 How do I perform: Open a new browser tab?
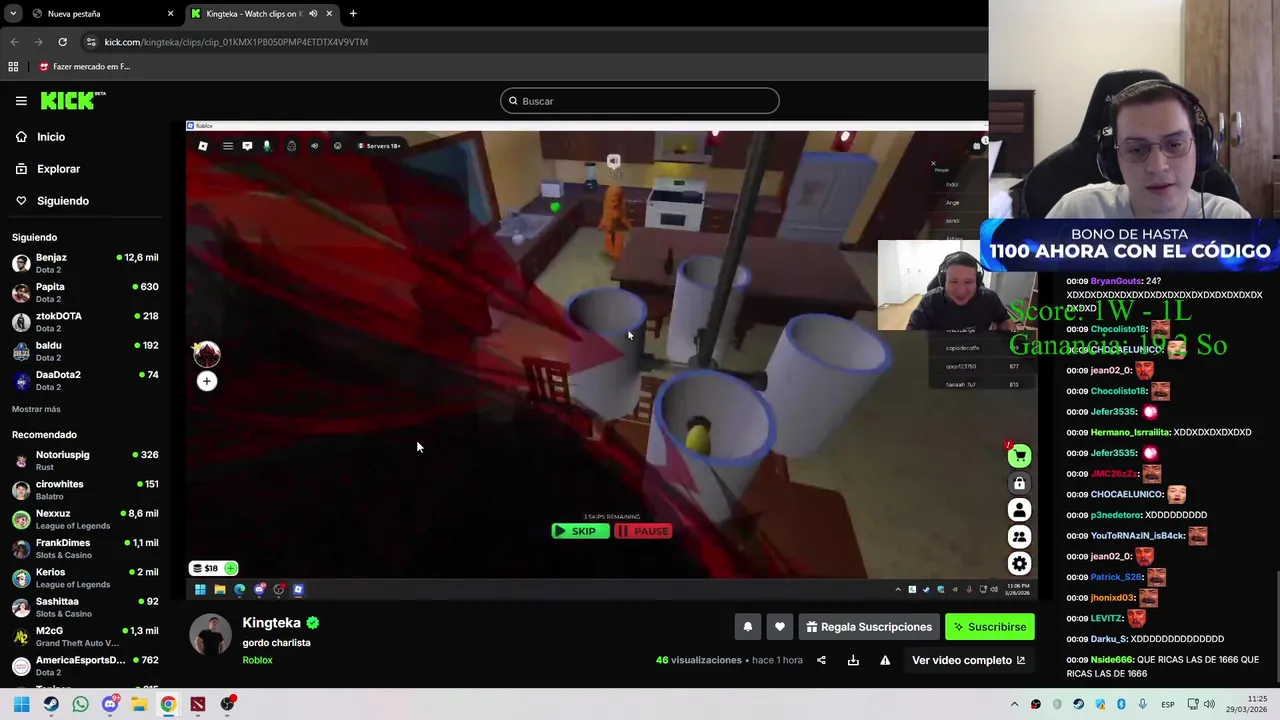click(x=353, y=14)
